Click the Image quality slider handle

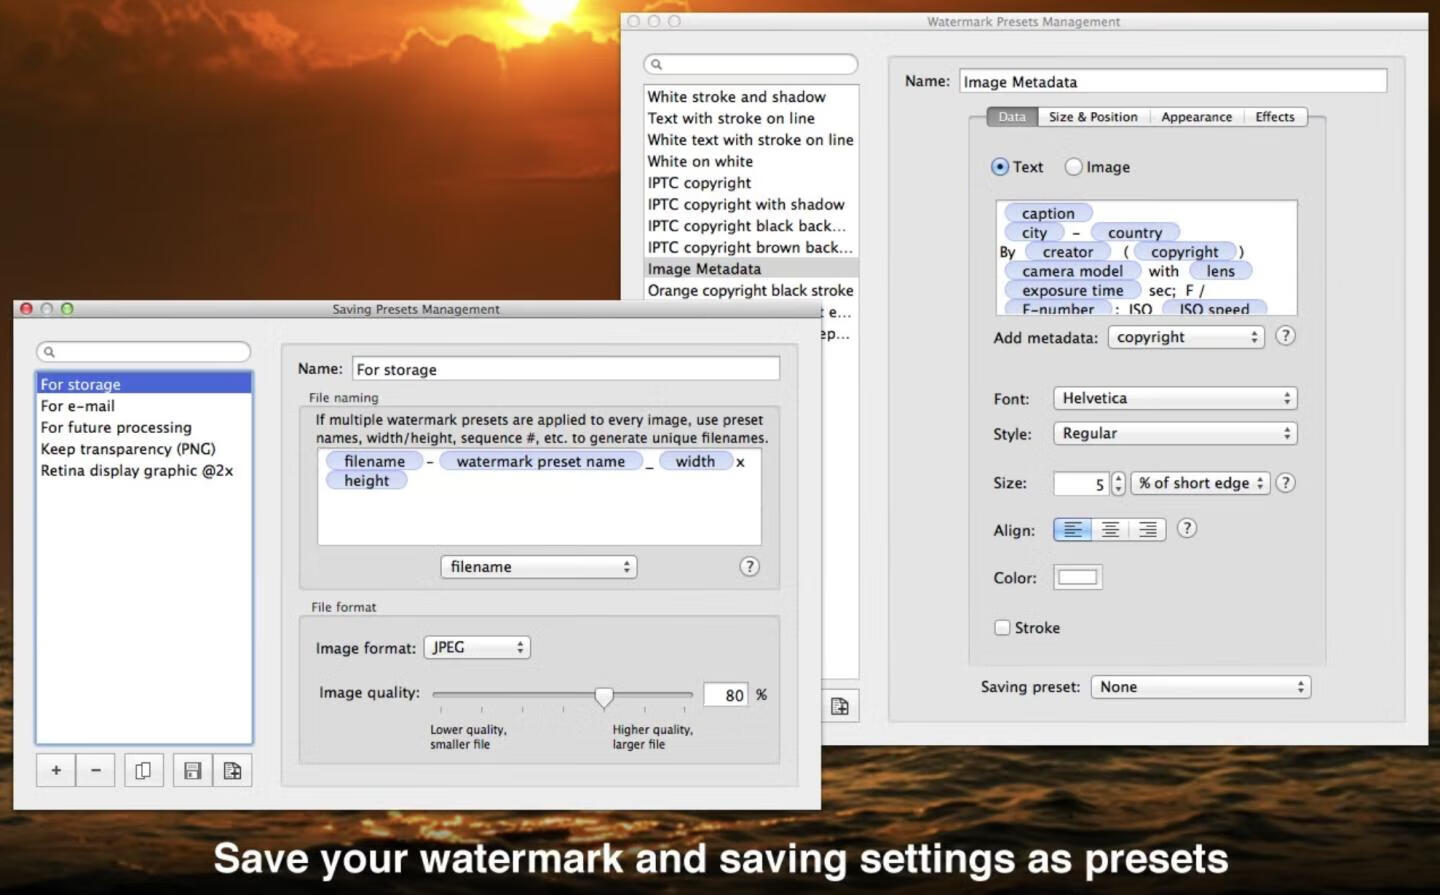pyautogui.click(x=604, y=697)
